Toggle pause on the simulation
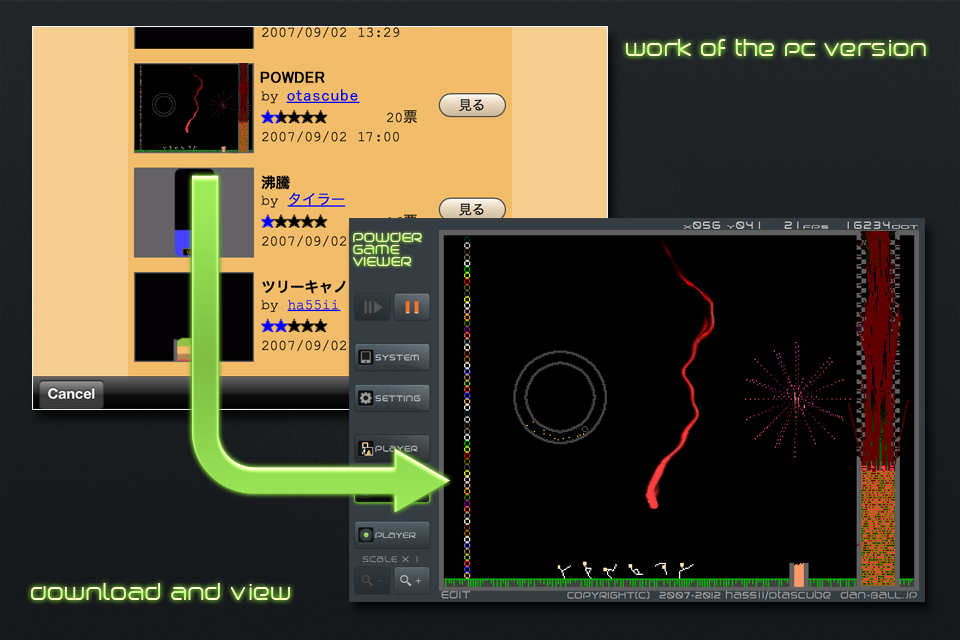The image size is (960, 640). [x=412, y=306]
